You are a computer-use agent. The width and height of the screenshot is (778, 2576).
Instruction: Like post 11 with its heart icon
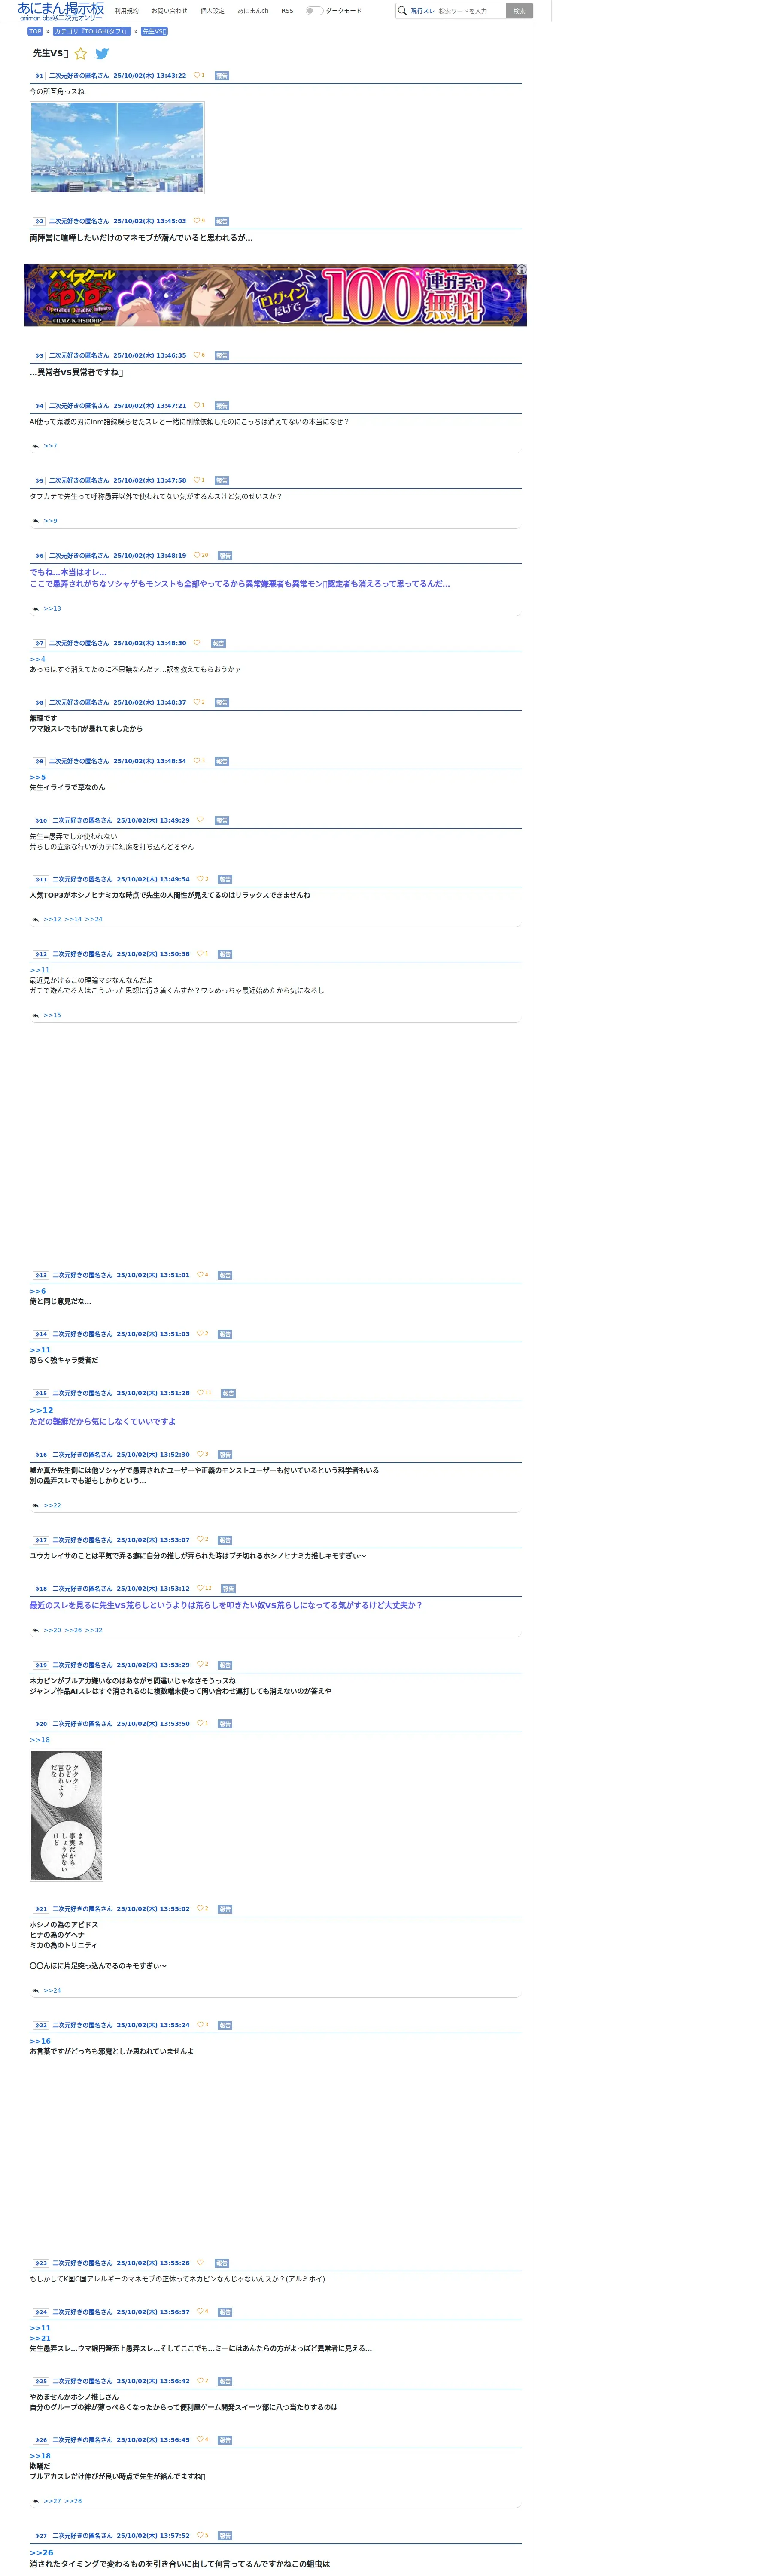200,879
